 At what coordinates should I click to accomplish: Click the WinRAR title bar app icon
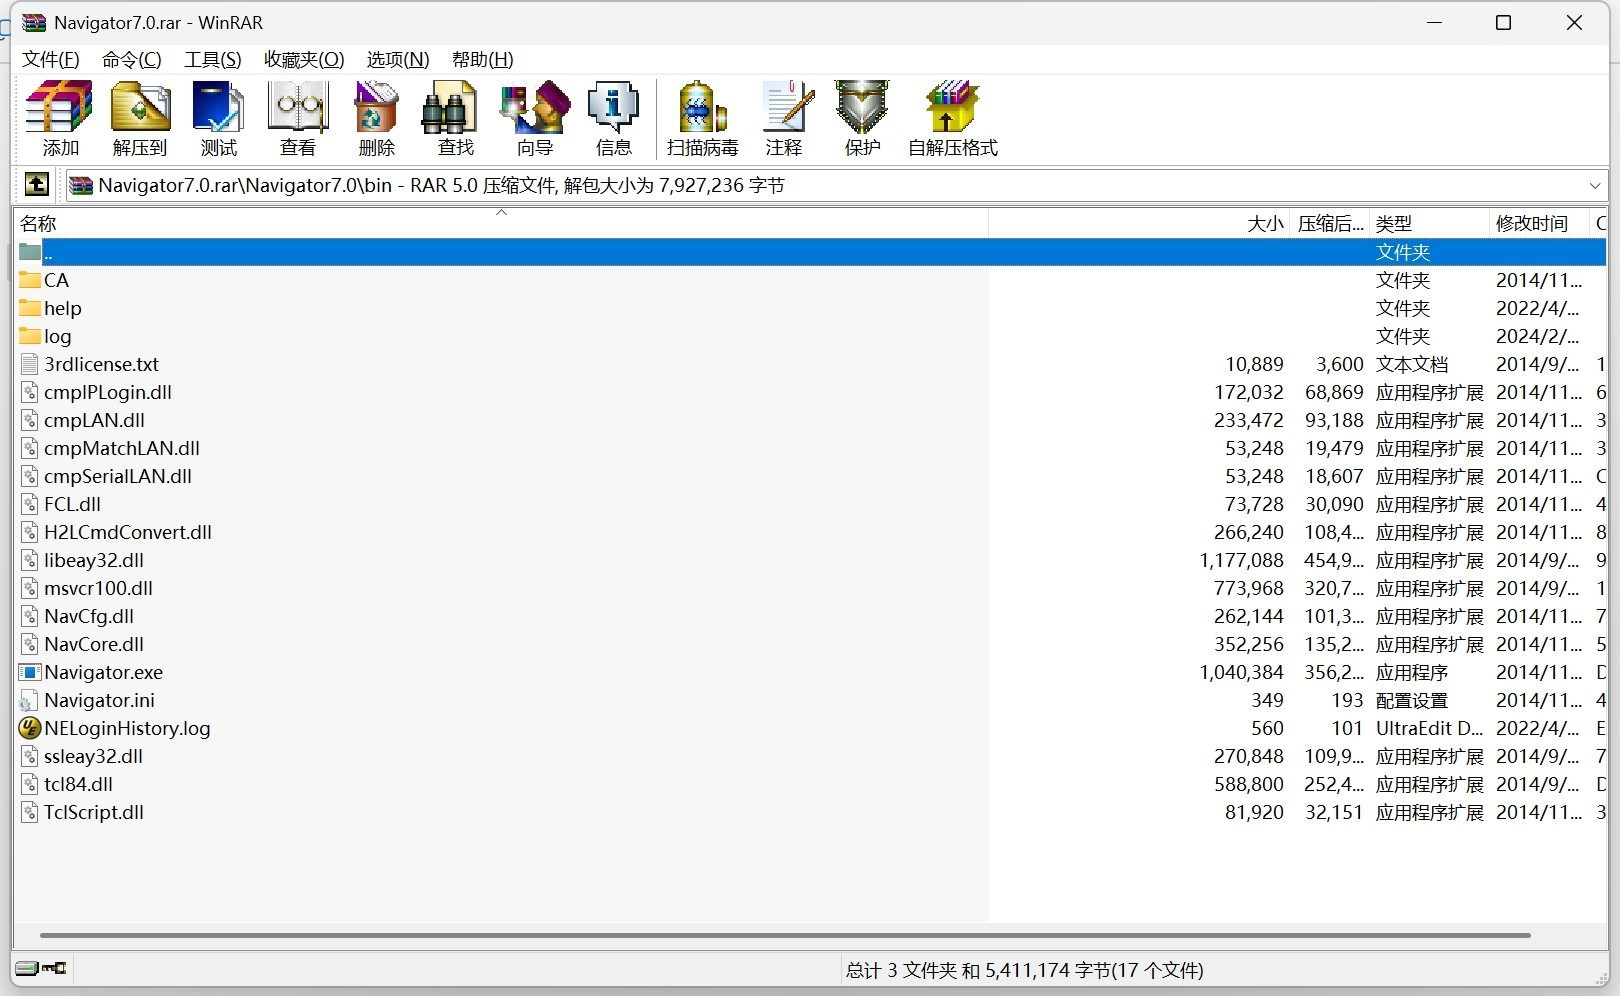pos(35,22)
